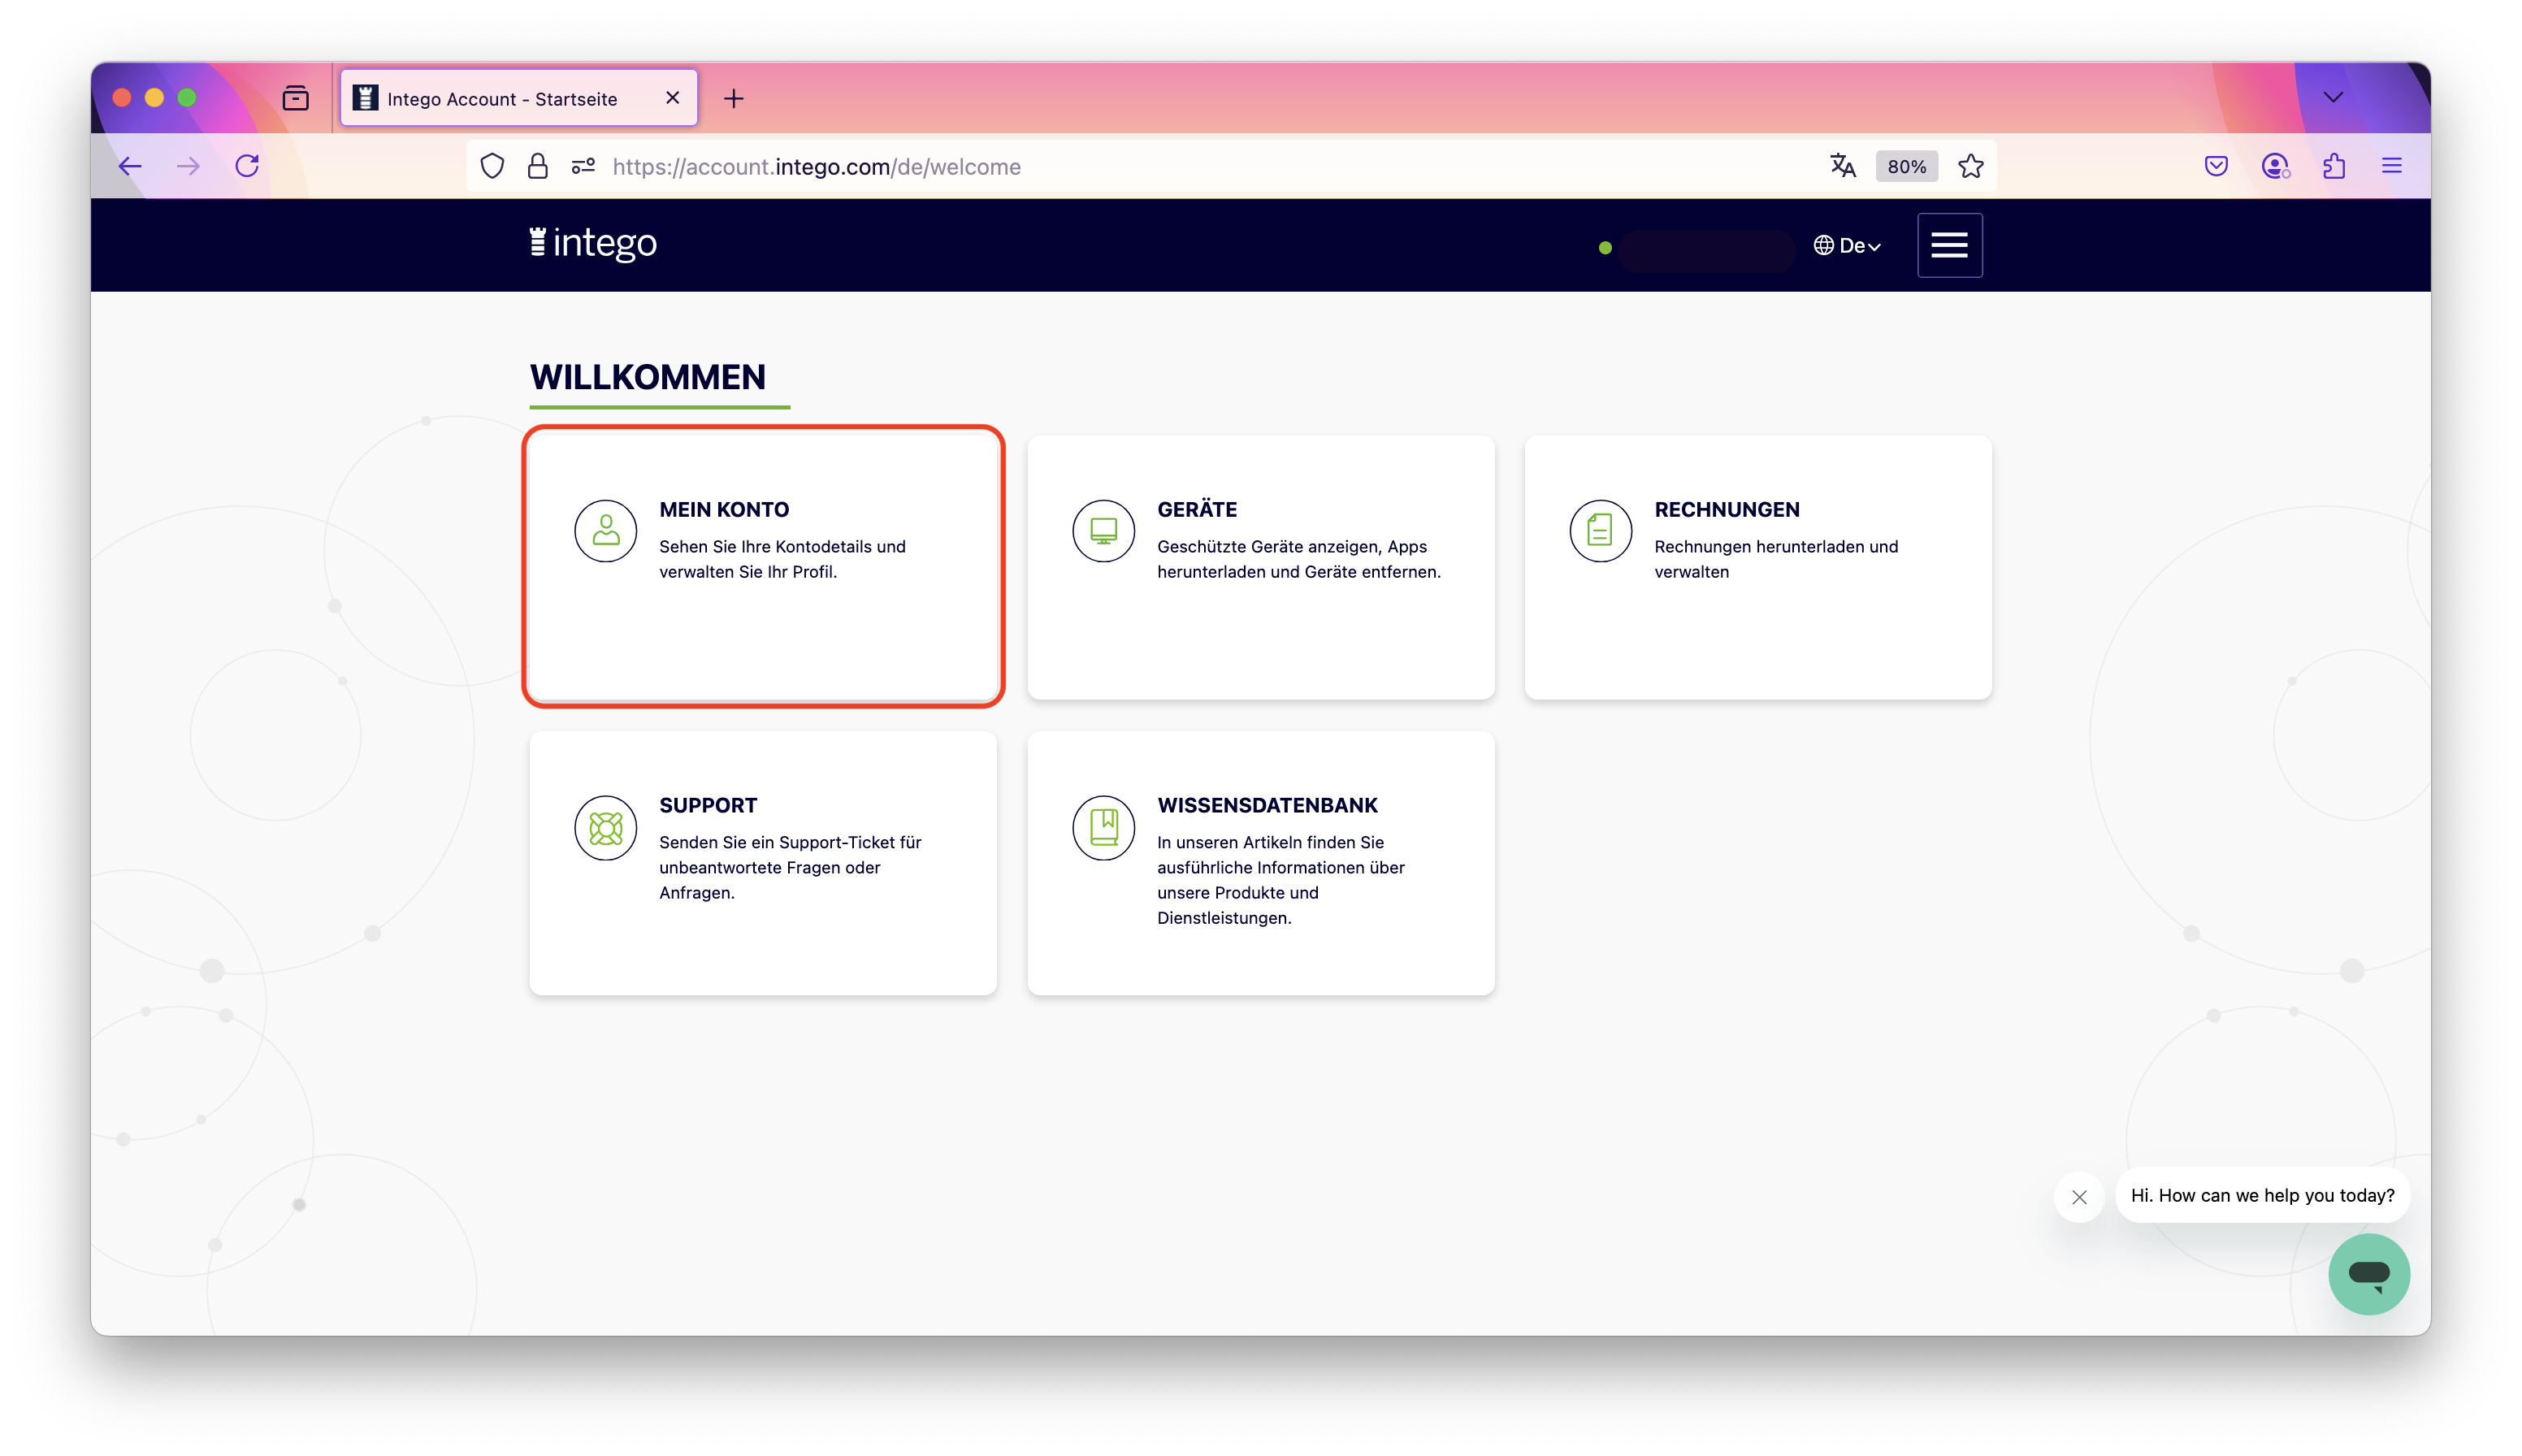Show site security padlock info
Image resolution: width=2522 pixels, height=1456 pixels.
tap(537, 166)
